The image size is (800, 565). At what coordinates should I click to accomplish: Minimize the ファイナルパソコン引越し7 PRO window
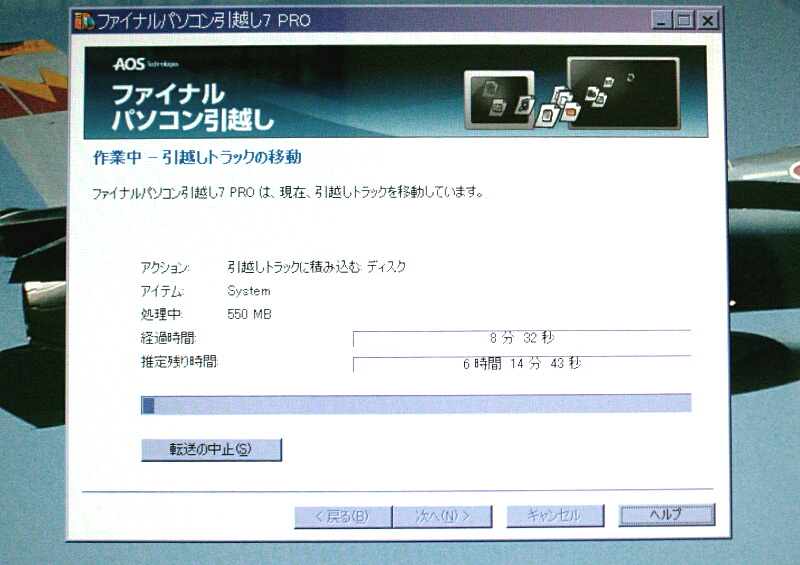click(662, 20)
